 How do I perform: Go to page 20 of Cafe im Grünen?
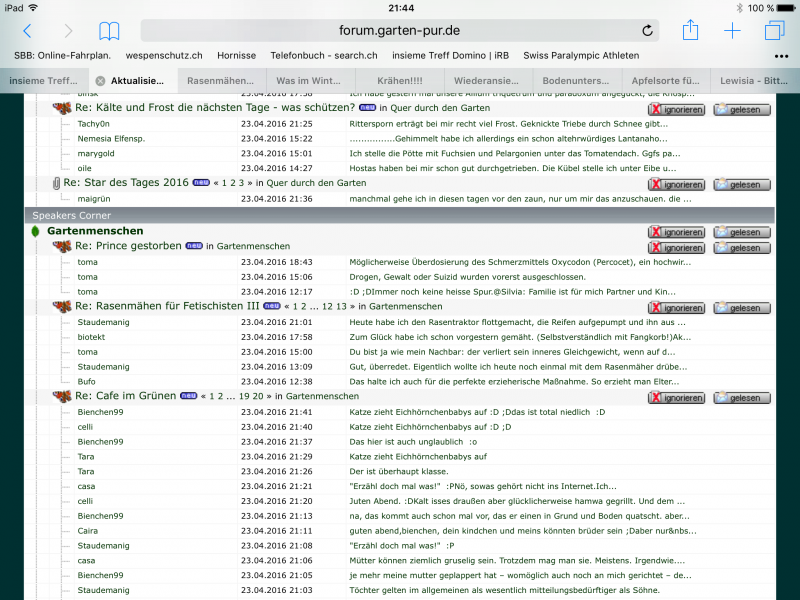pos(258,397)
